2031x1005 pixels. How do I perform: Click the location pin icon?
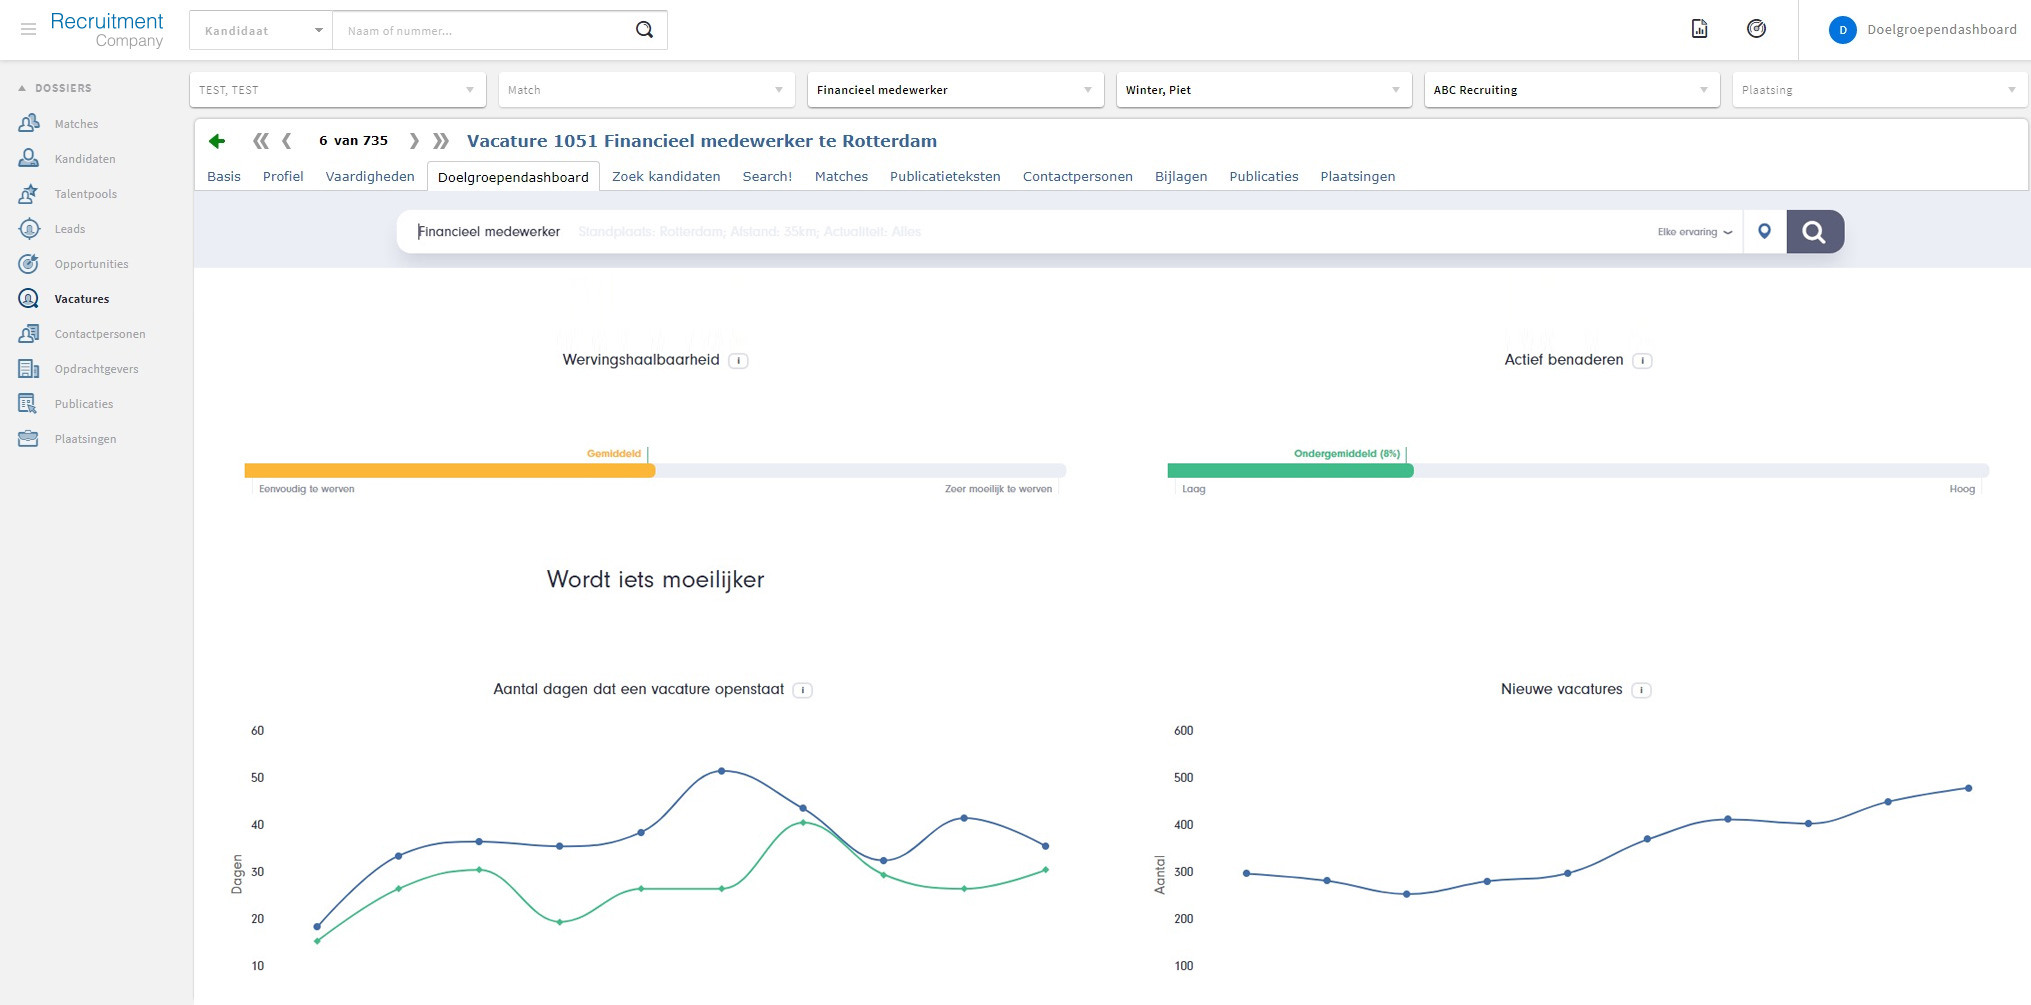(1764, 232)
